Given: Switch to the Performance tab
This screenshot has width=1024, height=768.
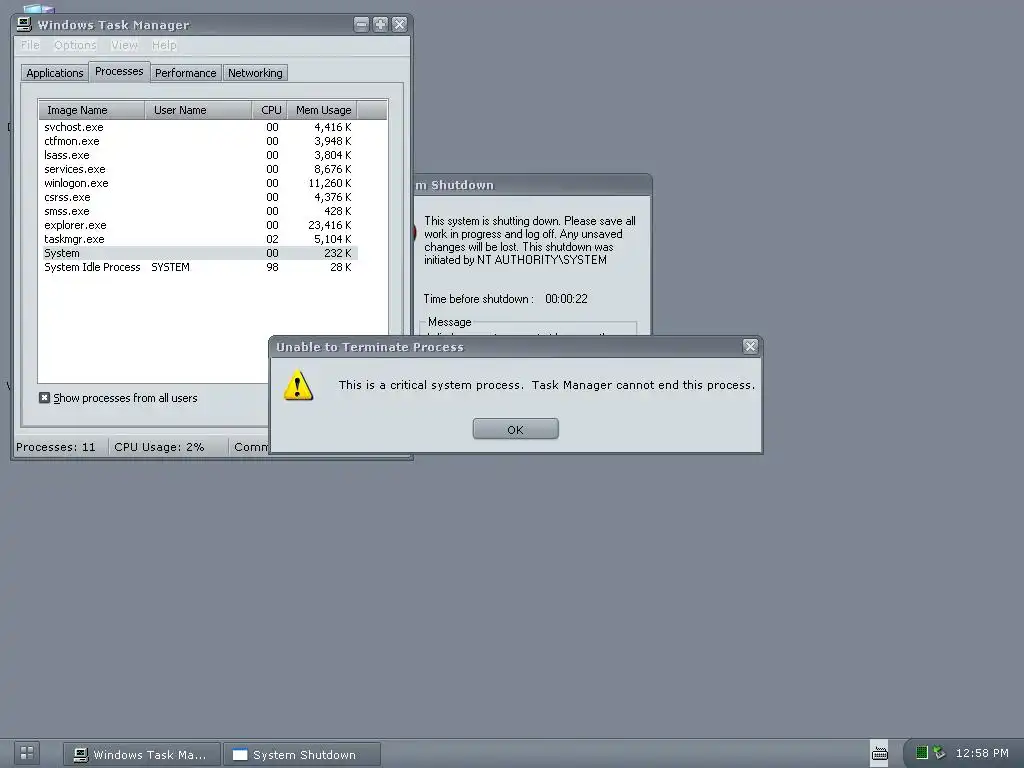Looking at the screenshot, I should click(185, 72).
